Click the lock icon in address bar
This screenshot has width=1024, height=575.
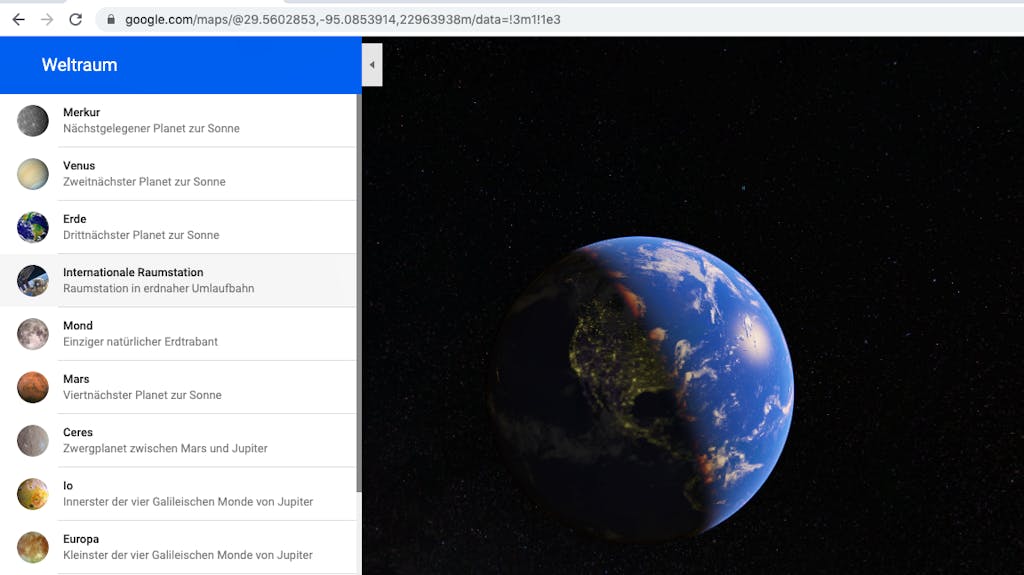[111, 20]
